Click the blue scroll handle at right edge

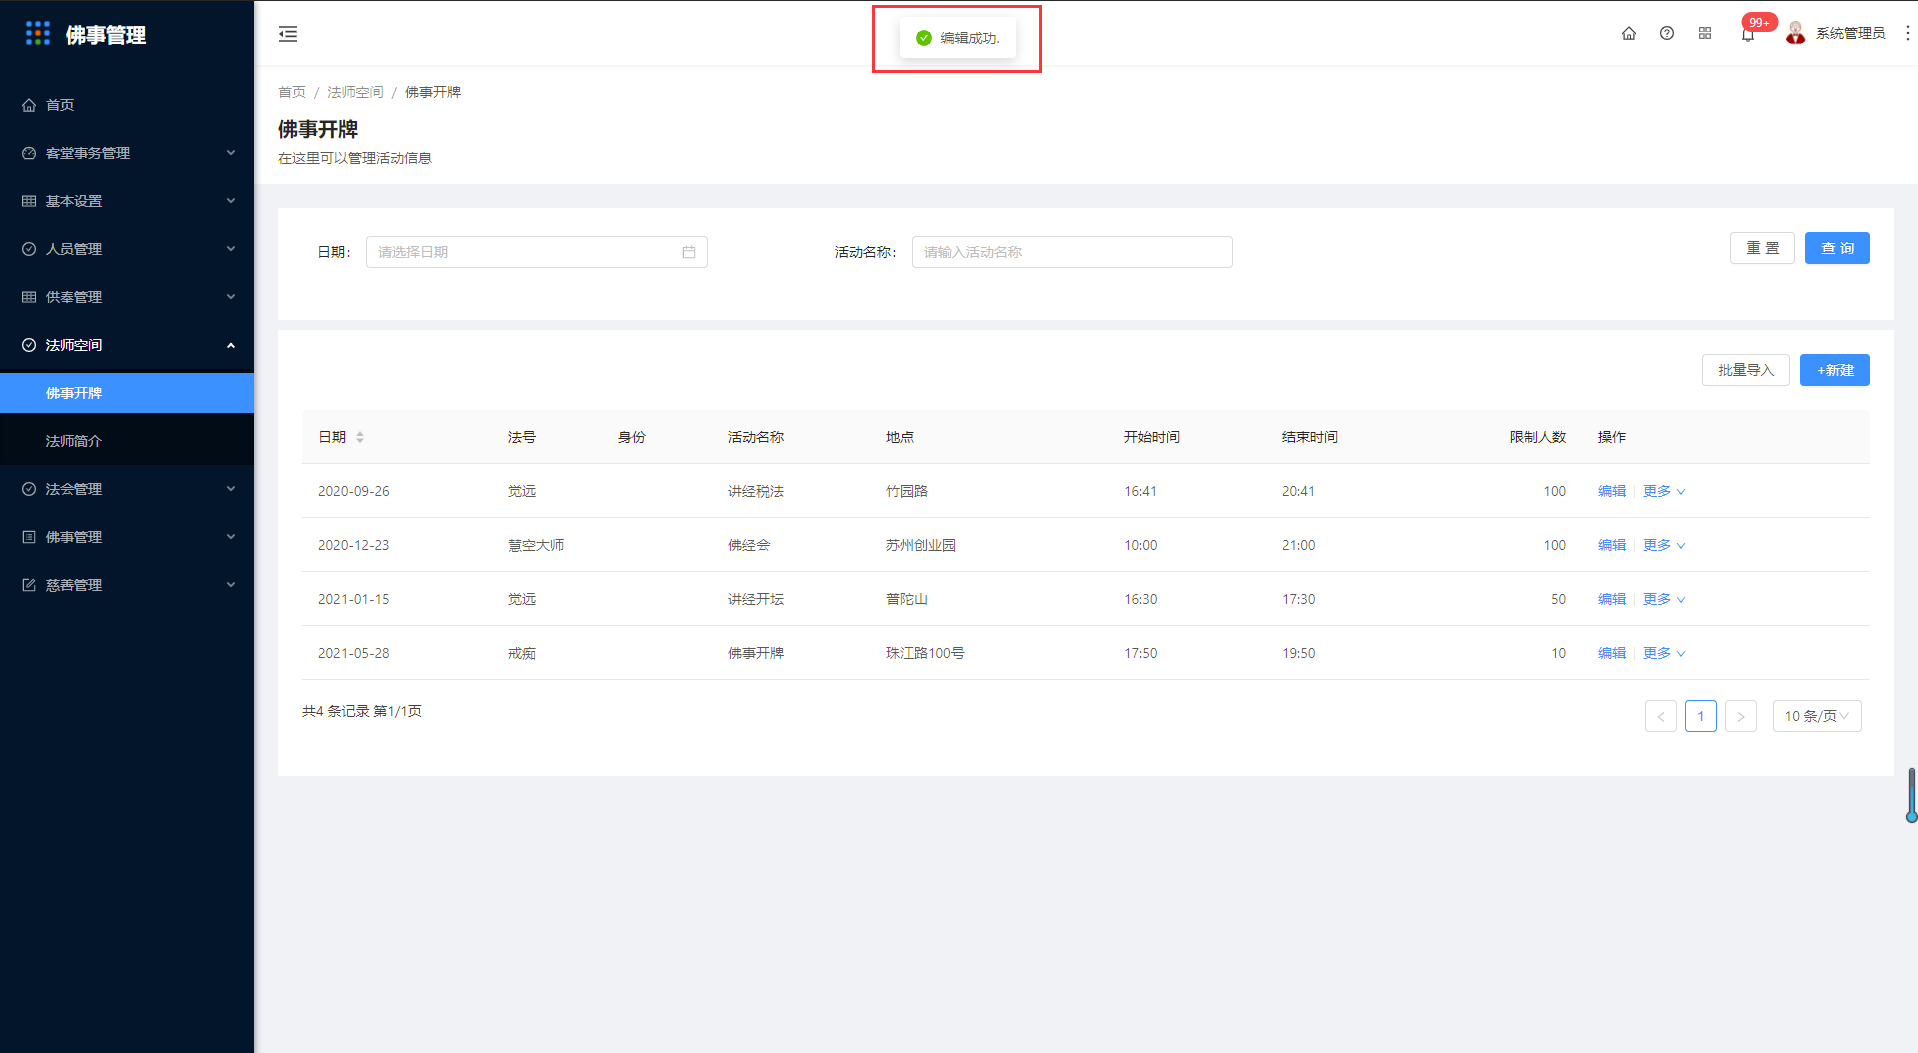(1911, 795)
